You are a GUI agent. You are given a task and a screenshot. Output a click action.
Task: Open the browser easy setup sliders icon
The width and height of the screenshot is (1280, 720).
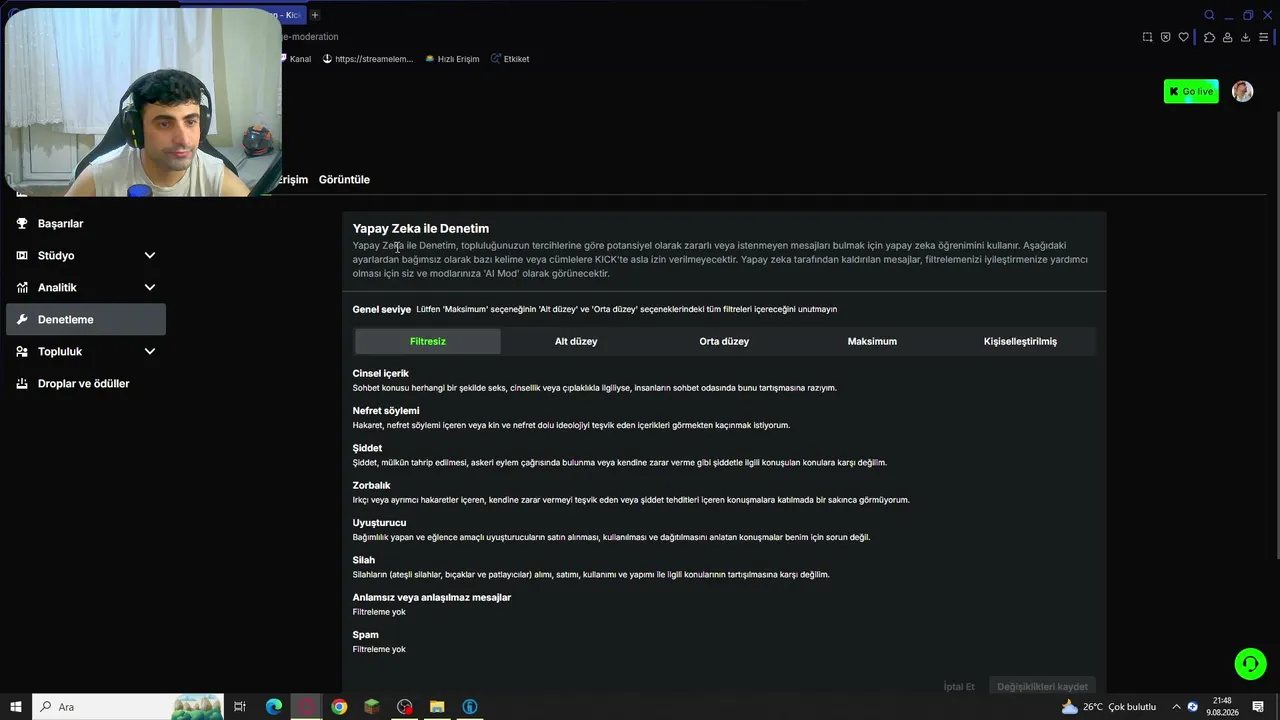pos(1264,37)
